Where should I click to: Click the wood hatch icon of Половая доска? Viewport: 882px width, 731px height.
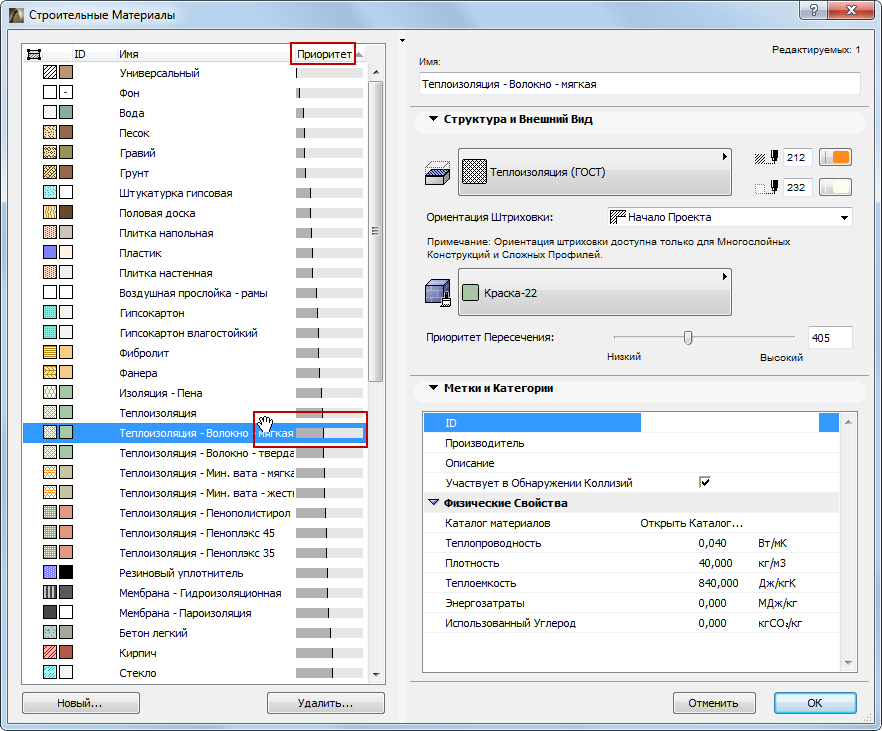50,212
